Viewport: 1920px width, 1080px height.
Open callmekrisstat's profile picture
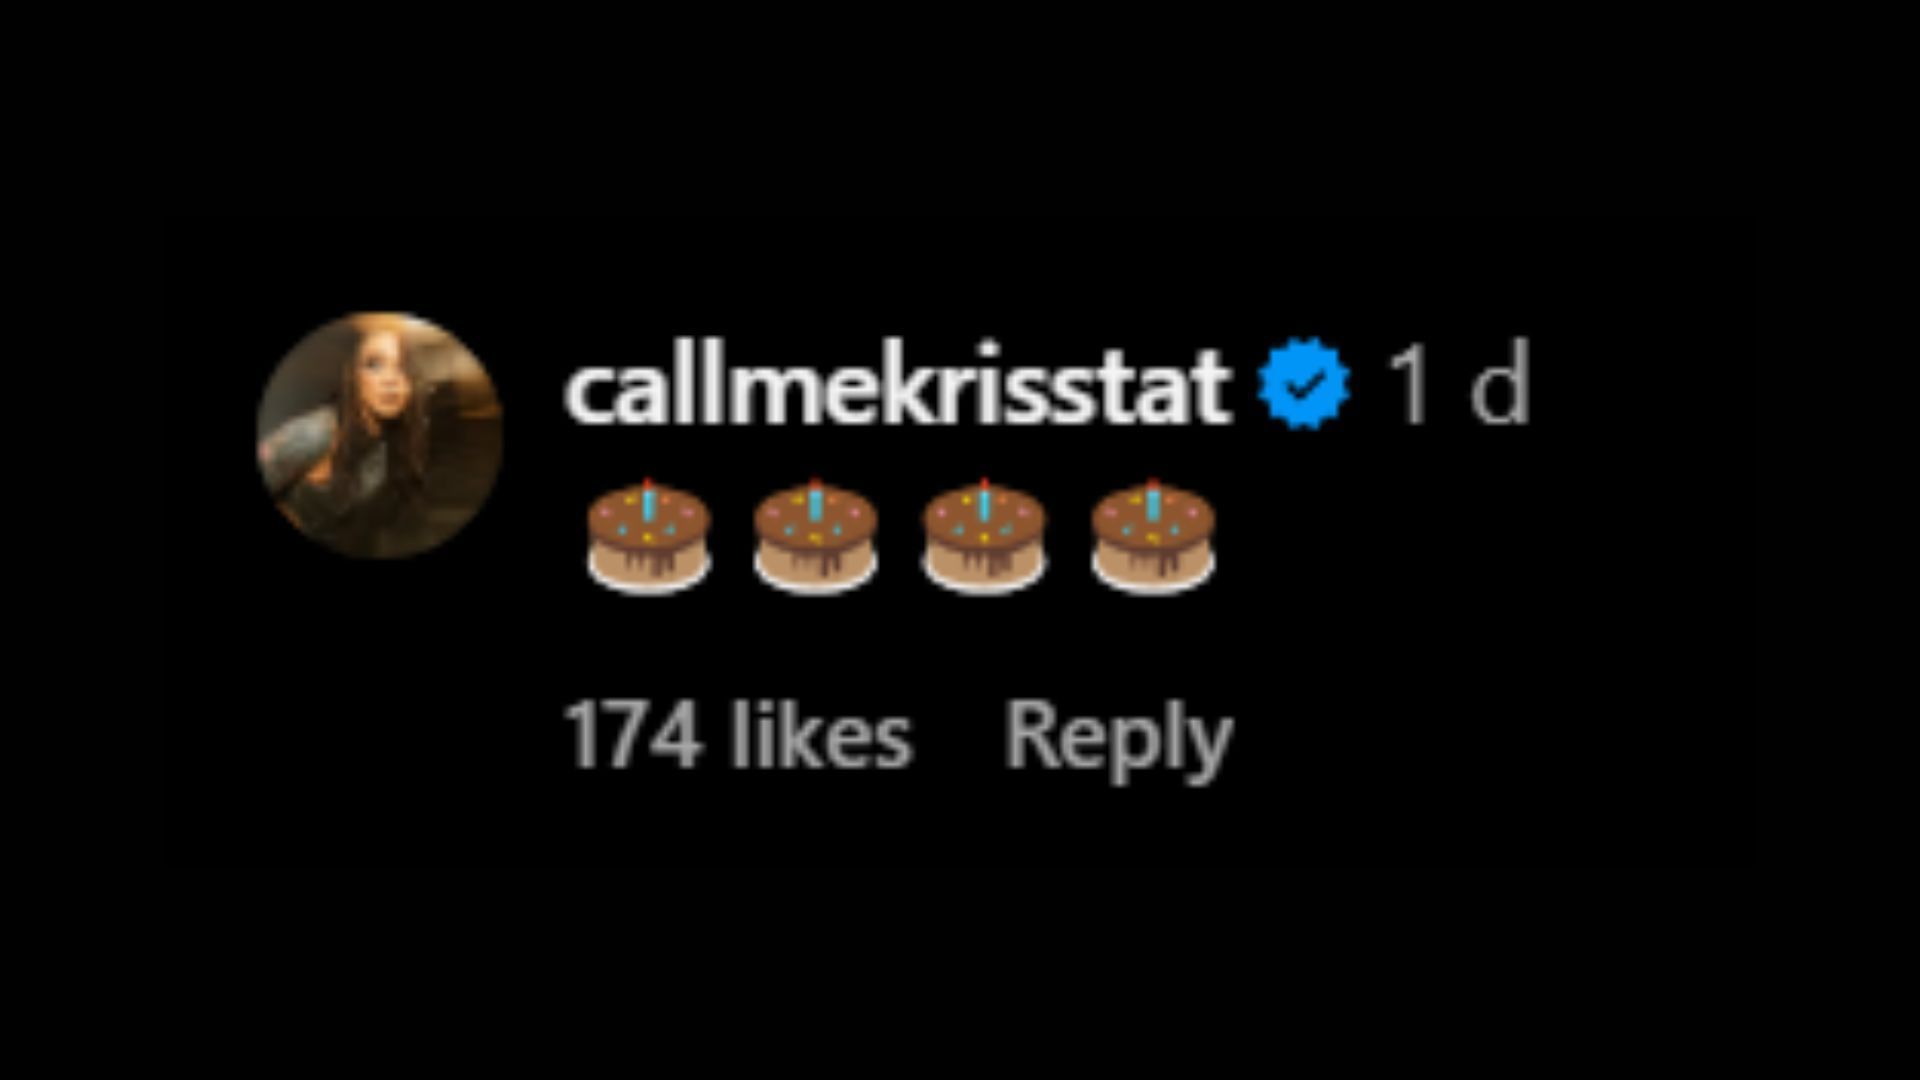(x=380, y=435)
